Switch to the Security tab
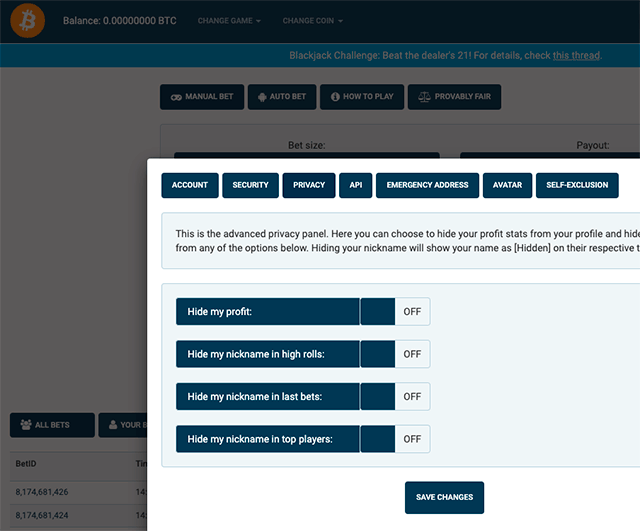Screen dimensions: 640x531 [x=250, y=185]
